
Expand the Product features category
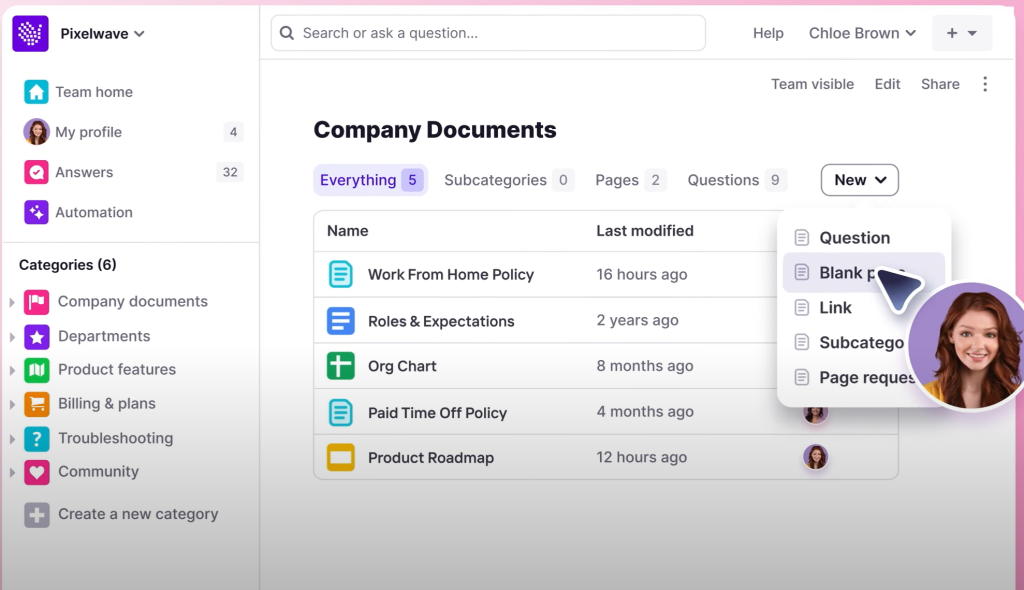pos(12,370)
